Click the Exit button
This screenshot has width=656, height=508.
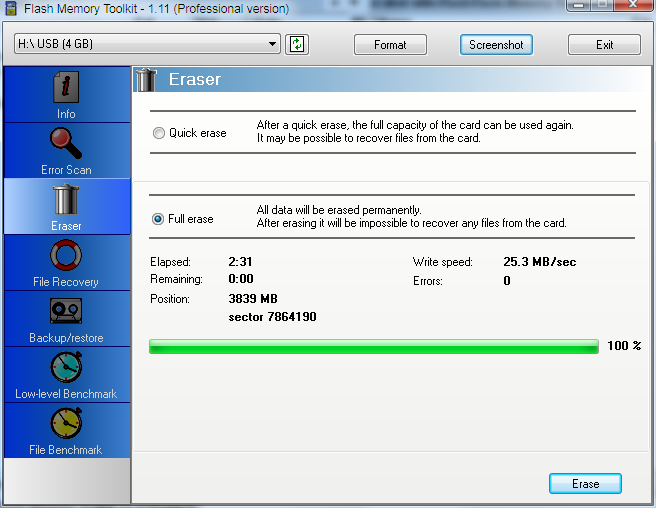(x=604, y=45)
